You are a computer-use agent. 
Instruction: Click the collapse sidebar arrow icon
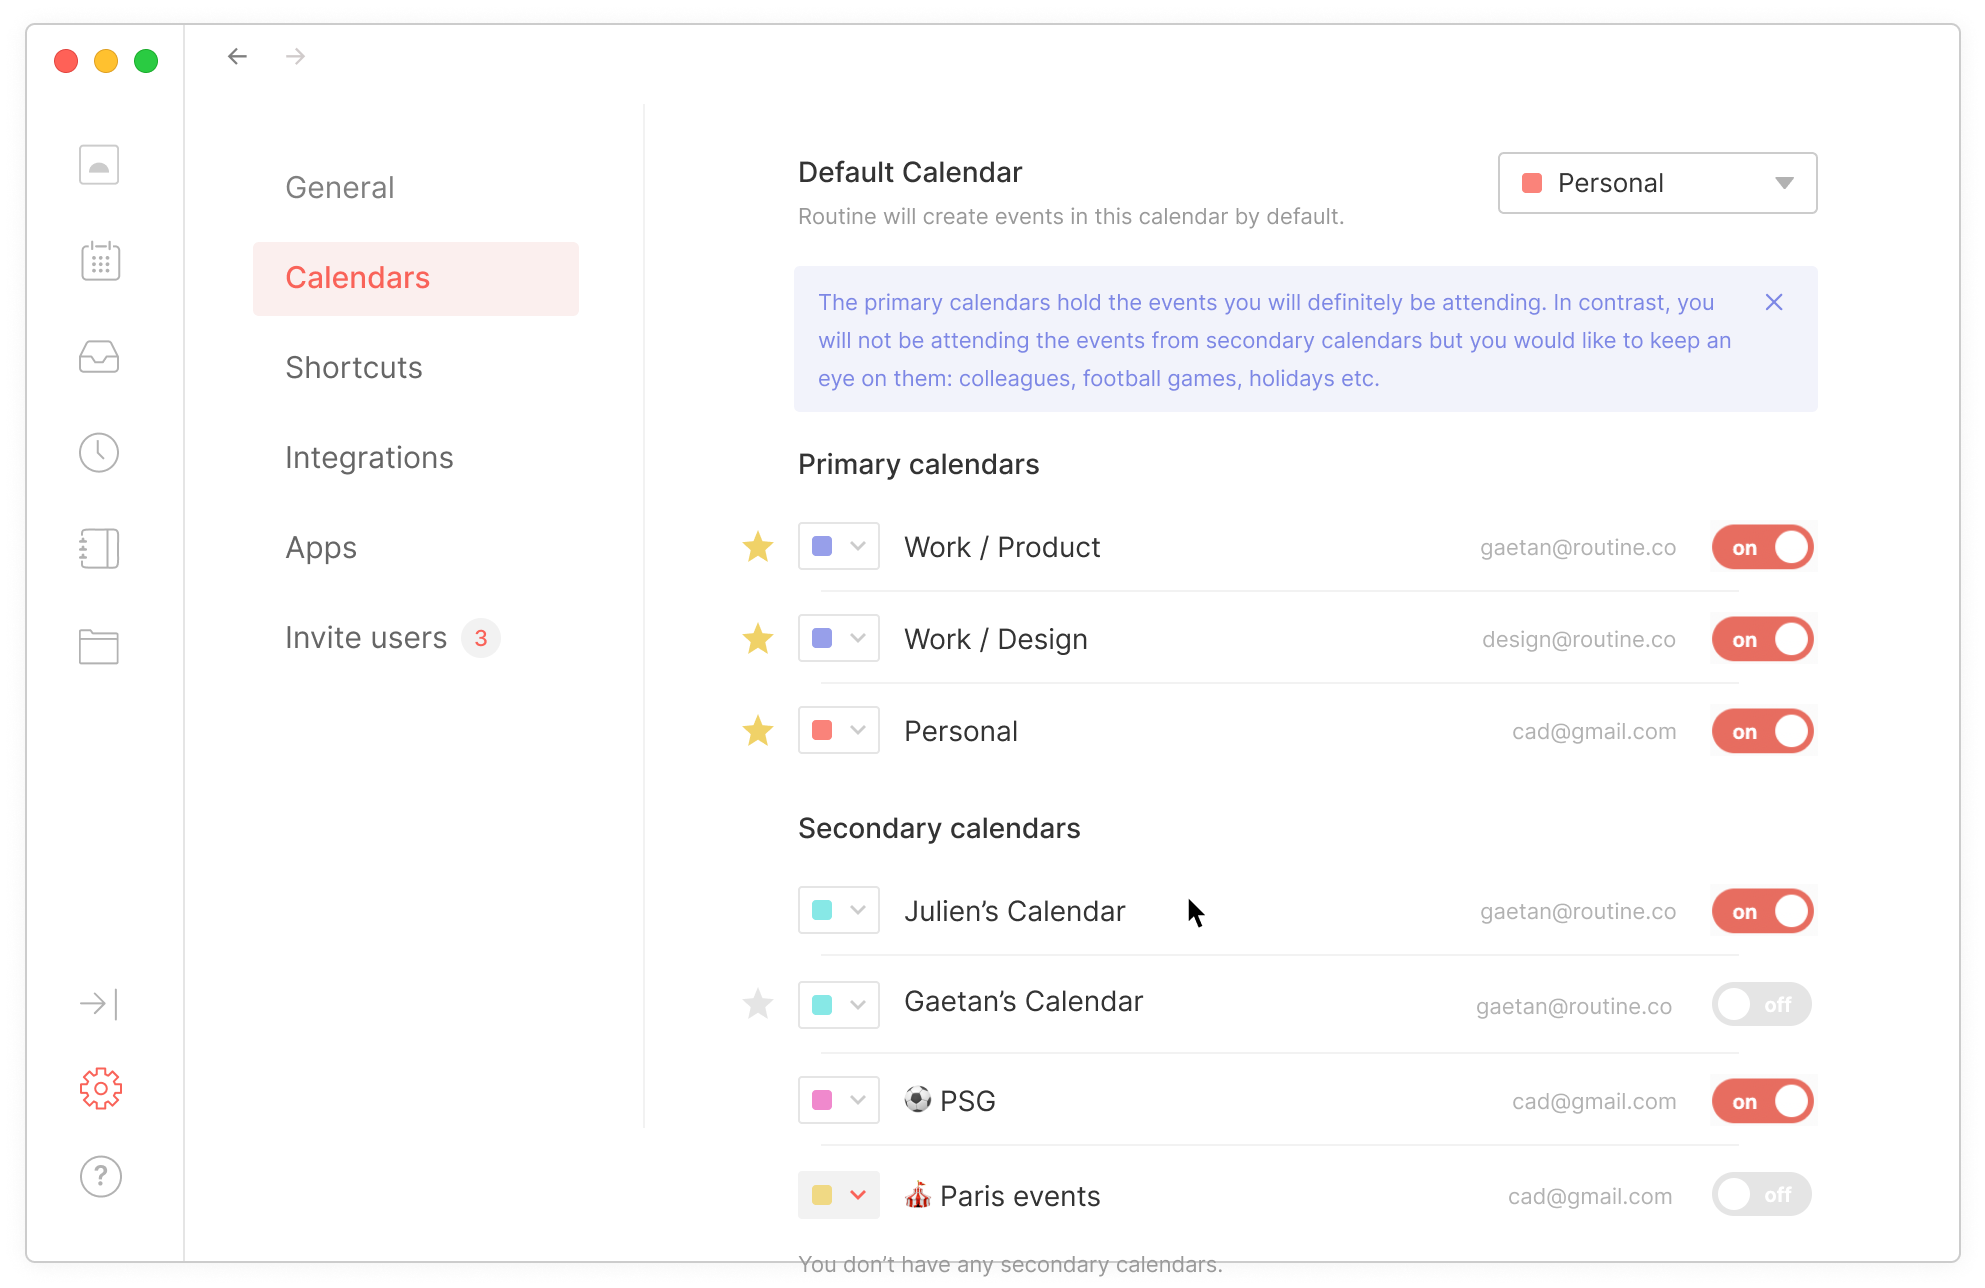tap(99, 1003)
